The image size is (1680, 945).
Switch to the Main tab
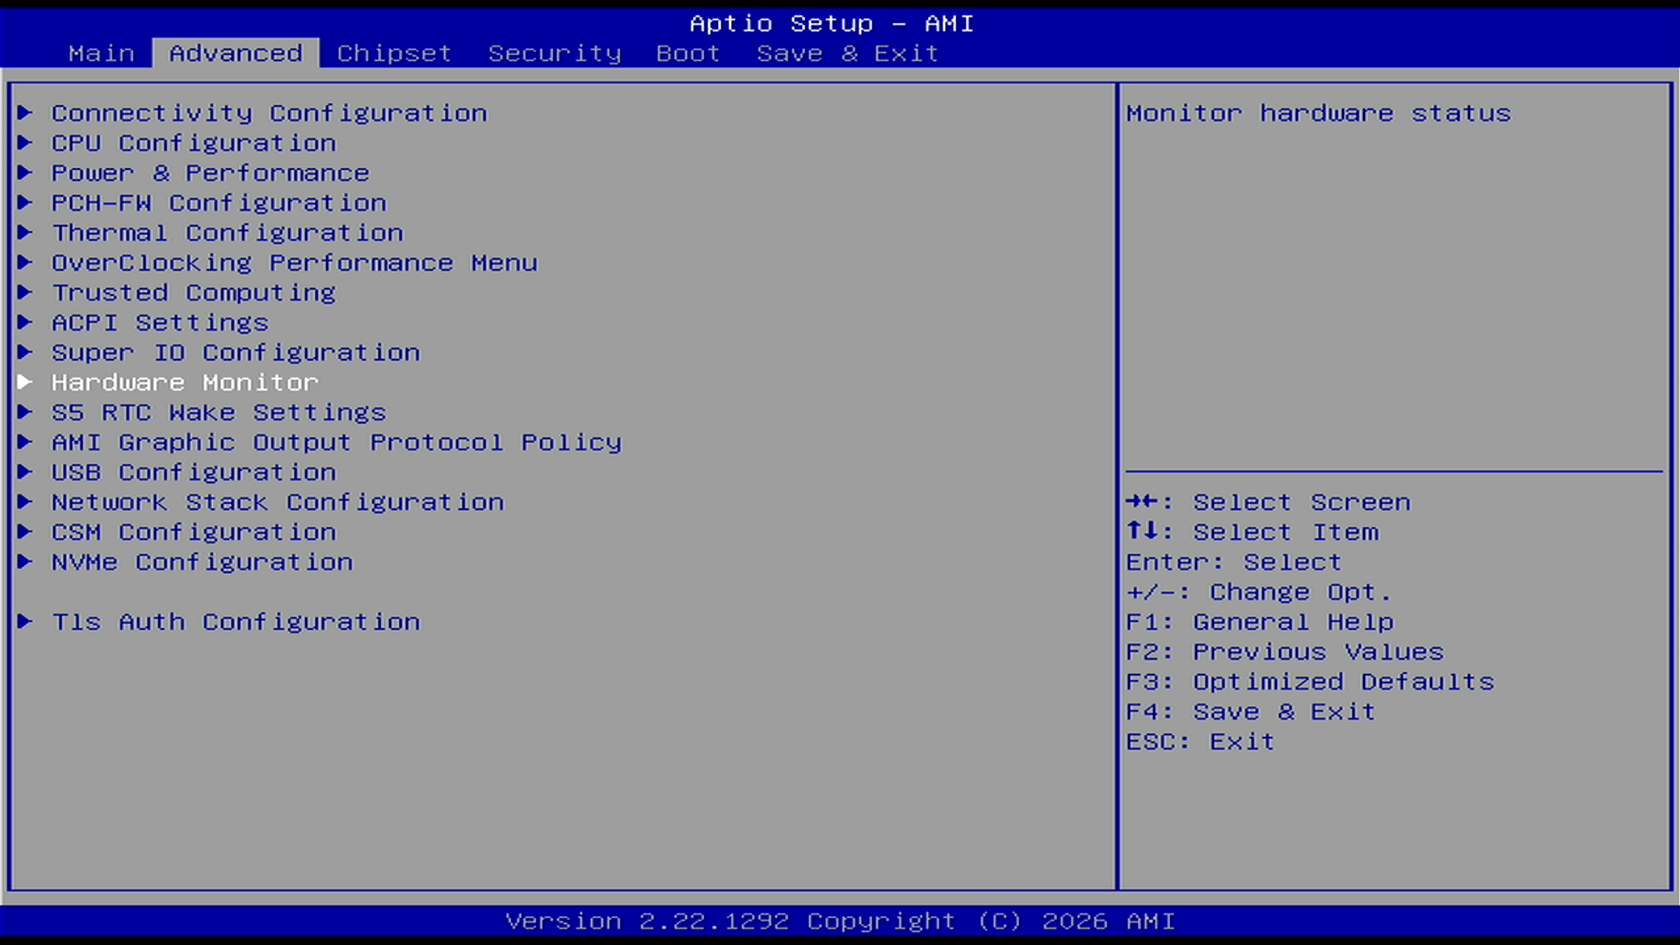click(101, 53)
